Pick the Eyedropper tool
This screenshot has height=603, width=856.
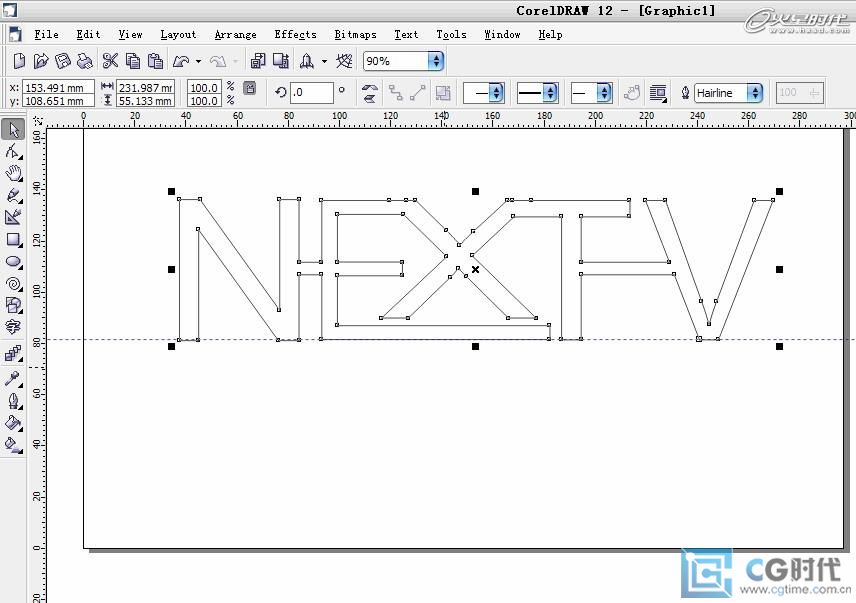coord(13,379)
